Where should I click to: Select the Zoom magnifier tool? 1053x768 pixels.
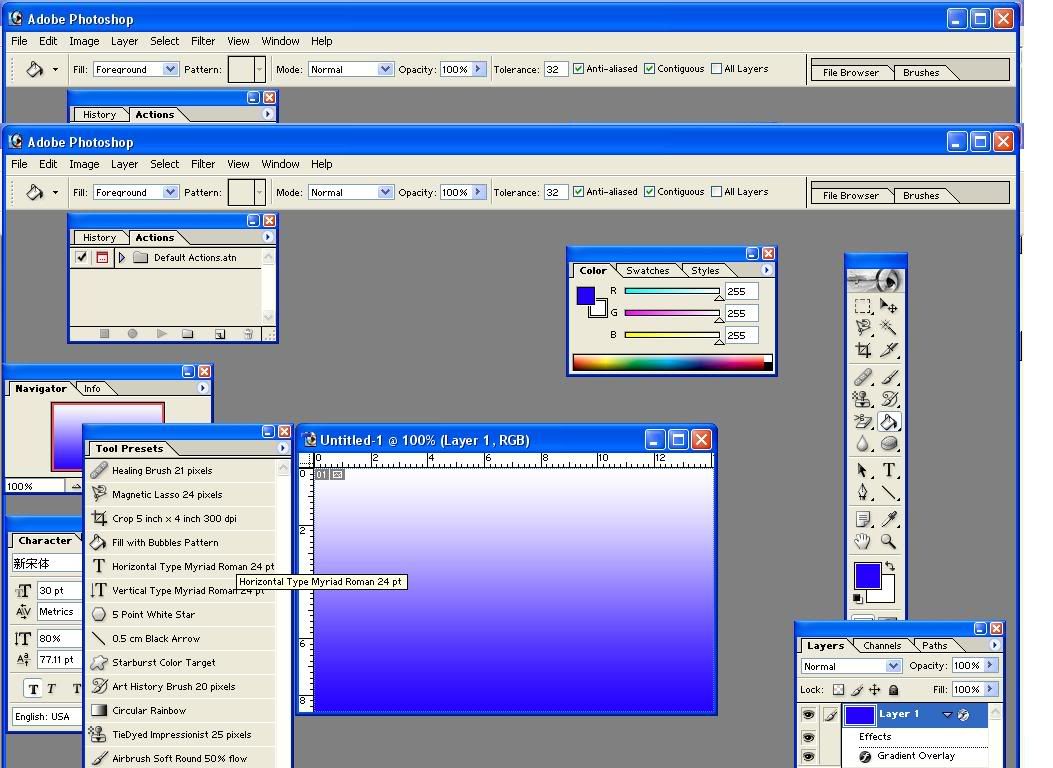click(888, 541)
